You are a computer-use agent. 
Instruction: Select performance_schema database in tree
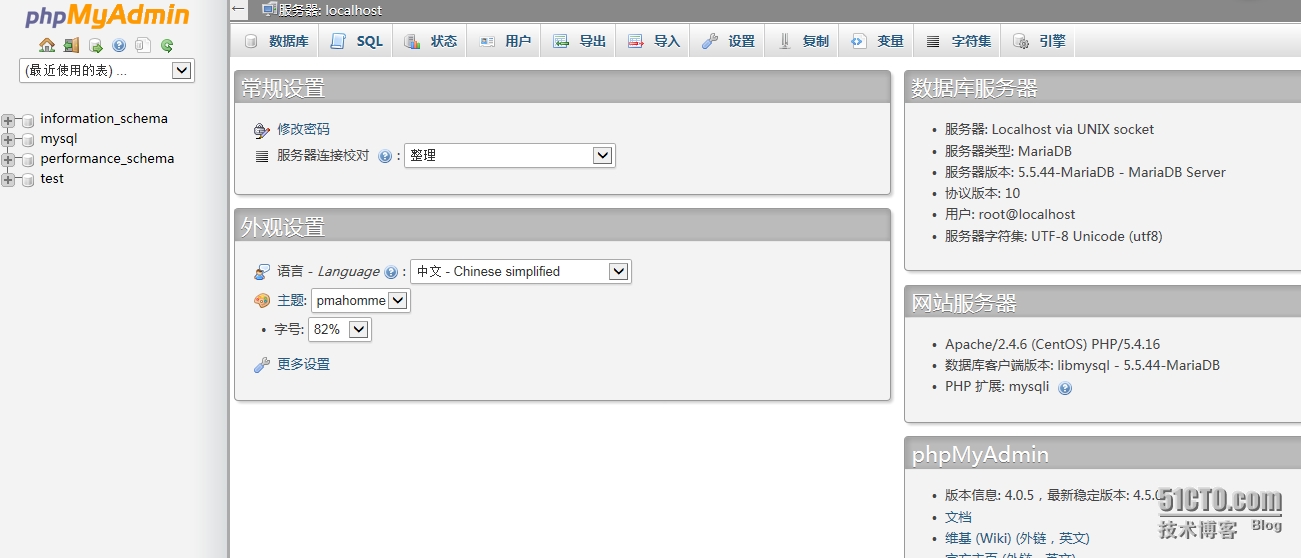coord(107,159)
